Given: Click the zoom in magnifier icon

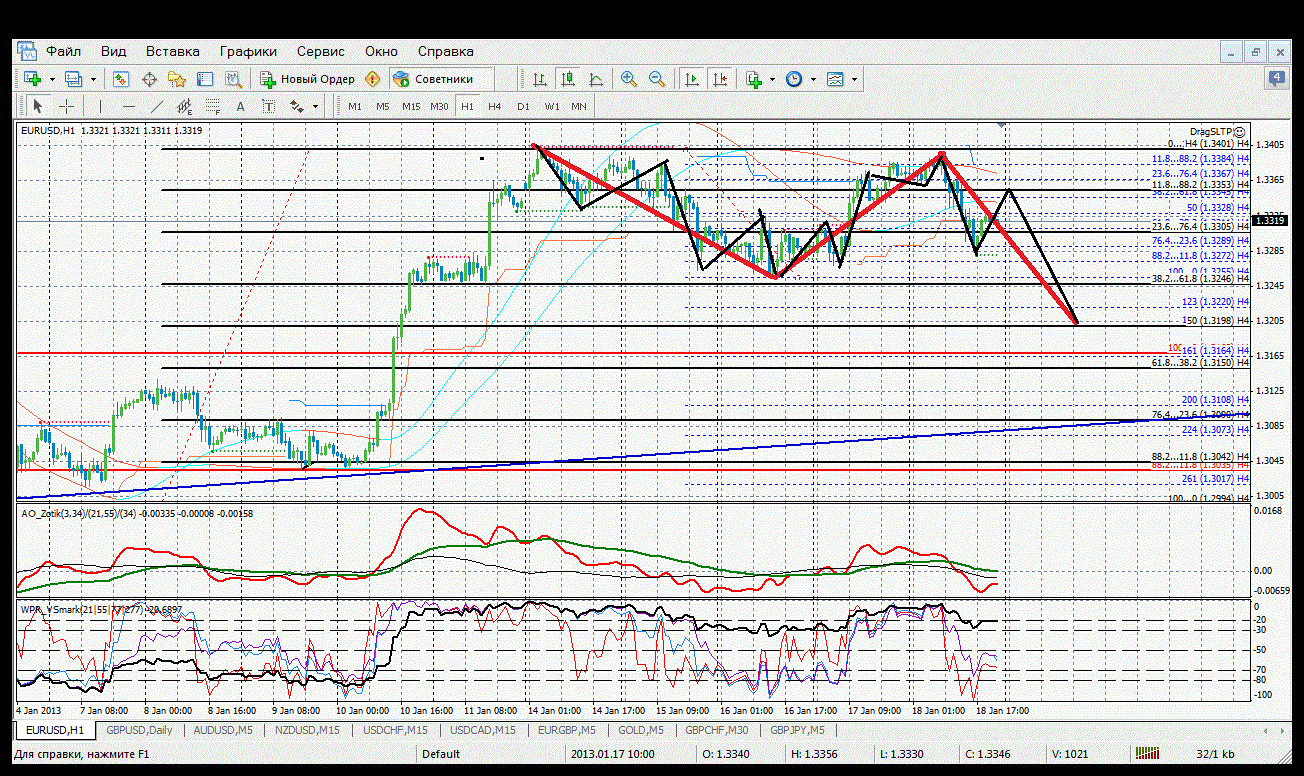Looking at the screenshot, I should coord(629,79).
